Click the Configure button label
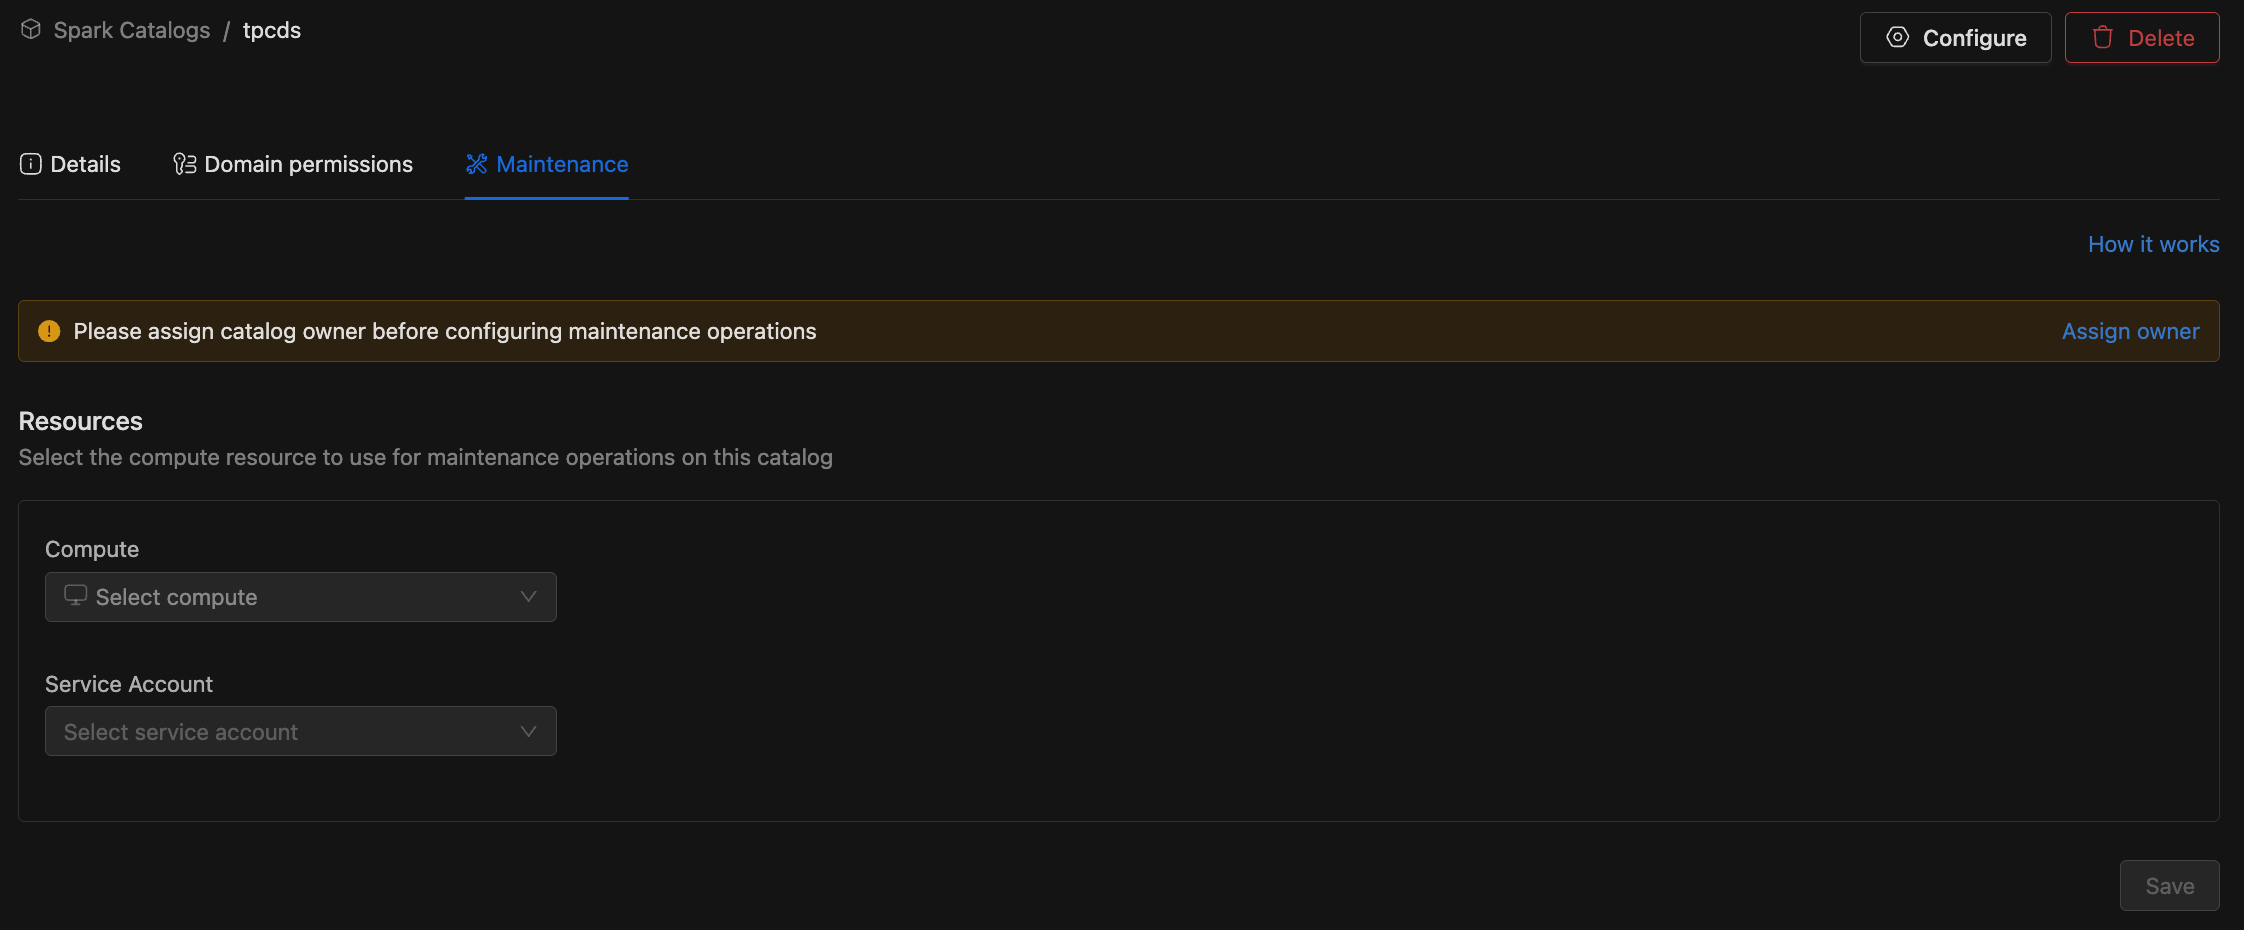Image resolution: width=2244 pixels, height=930 pixels. click(1974, 38)
